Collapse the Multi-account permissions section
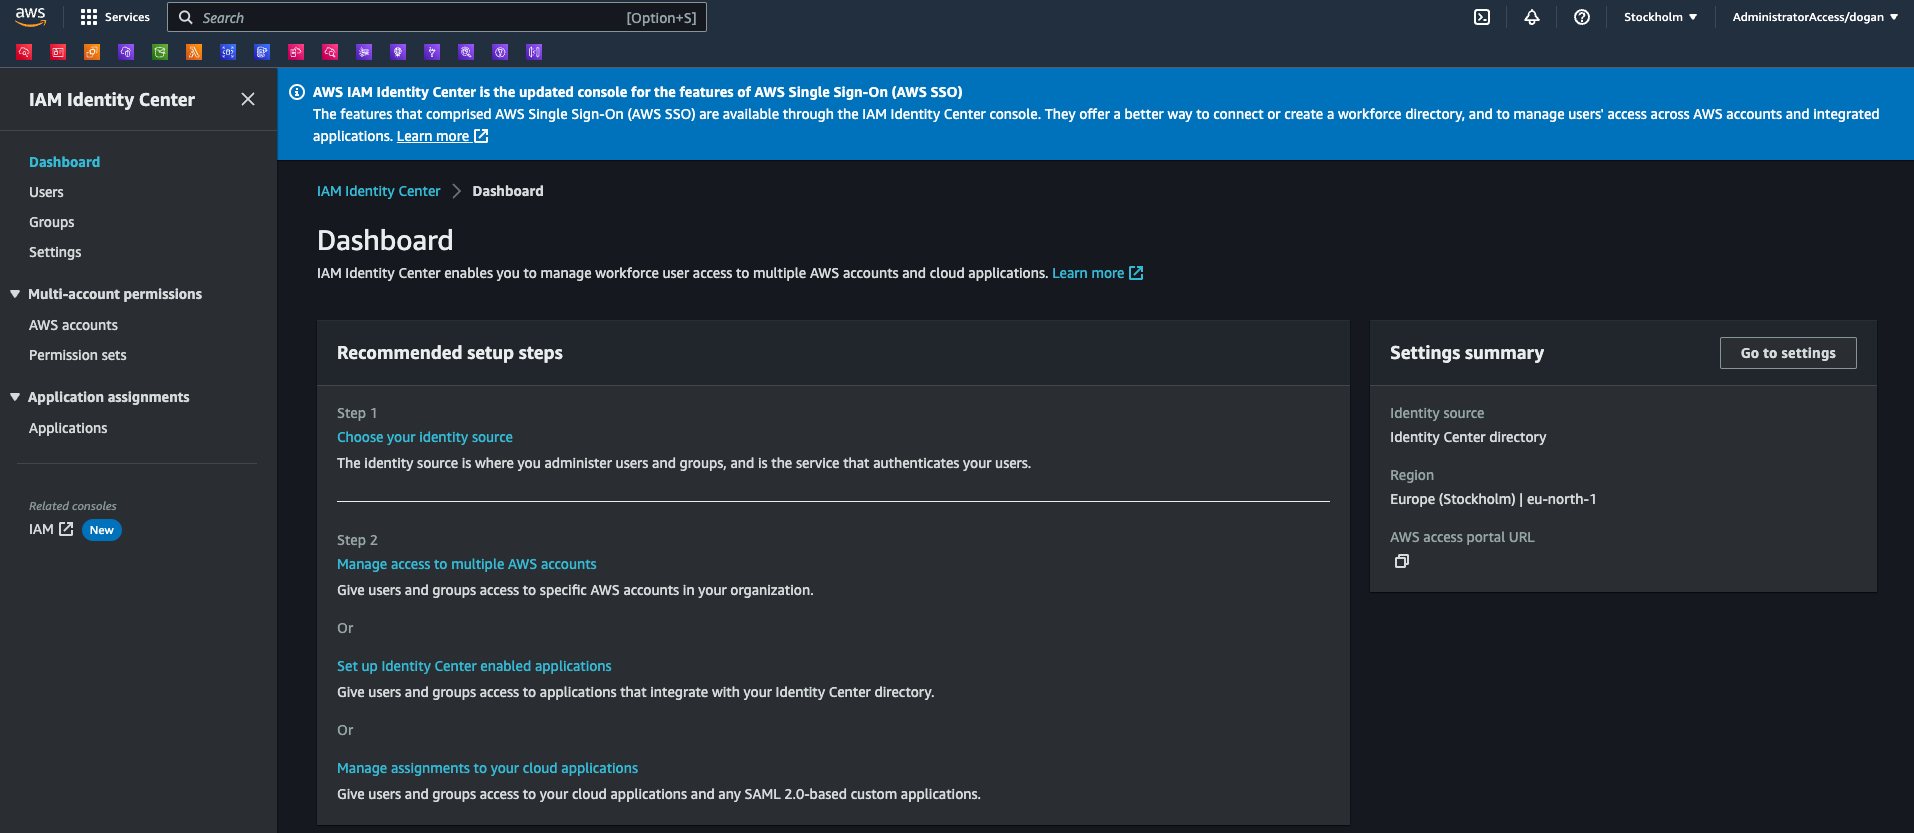Screen dimensions: 1914x833 (15, 294)
